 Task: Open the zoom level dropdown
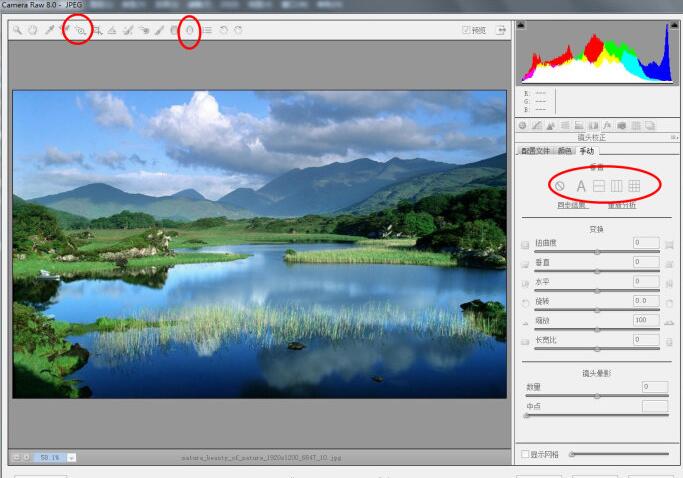click(x=71, y=458)
